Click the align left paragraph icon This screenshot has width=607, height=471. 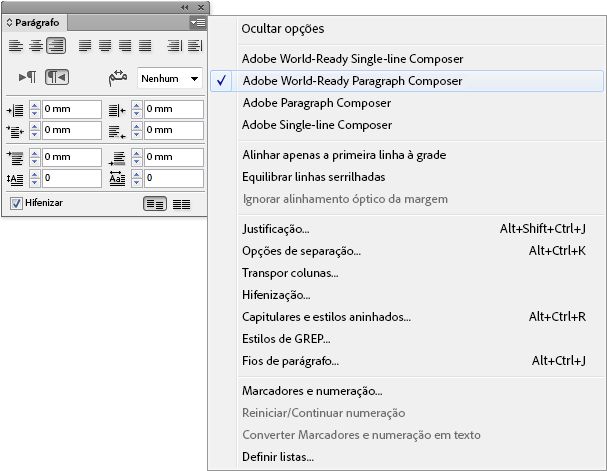click(x=16, y=46)
